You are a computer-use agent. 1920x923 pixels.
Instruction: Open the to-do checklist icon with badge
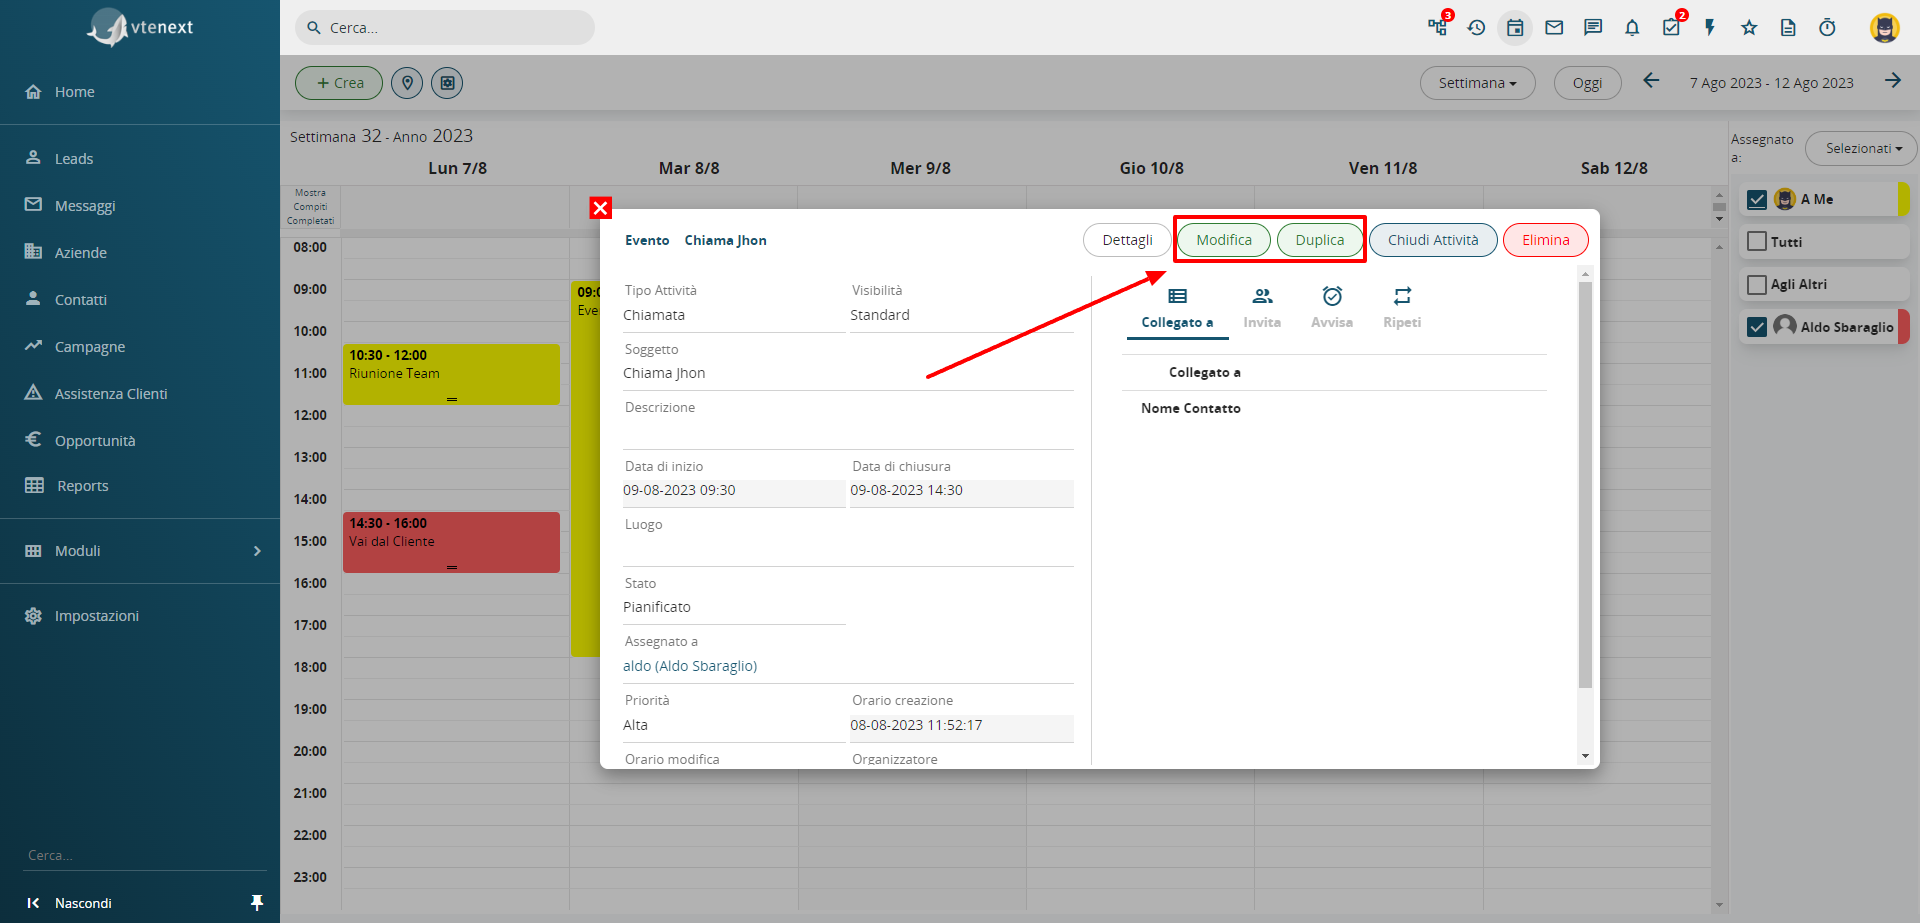pyautogui.click(x=1671, y=28)
